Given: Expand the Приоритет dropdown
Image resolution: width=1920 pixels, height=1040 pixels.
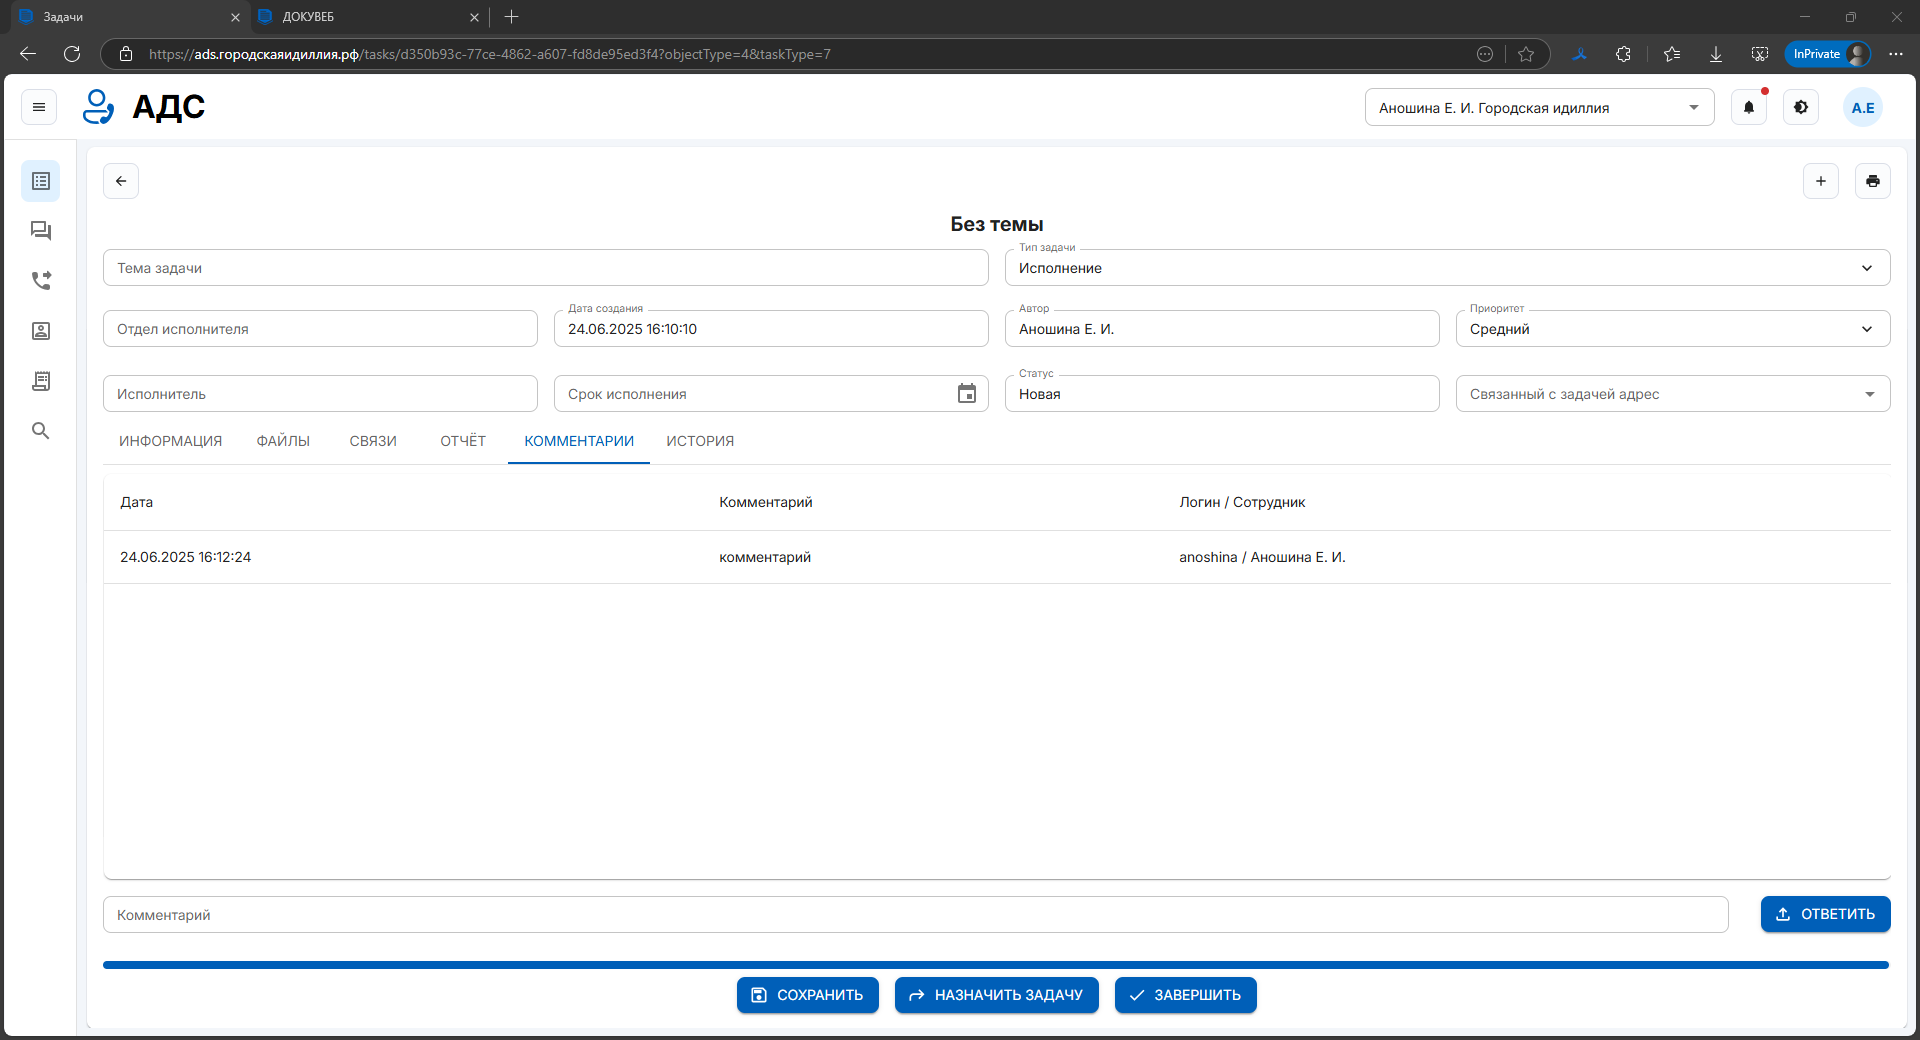Looking at the screenshot, I should pyautogui.click(x=1867, y=329).
